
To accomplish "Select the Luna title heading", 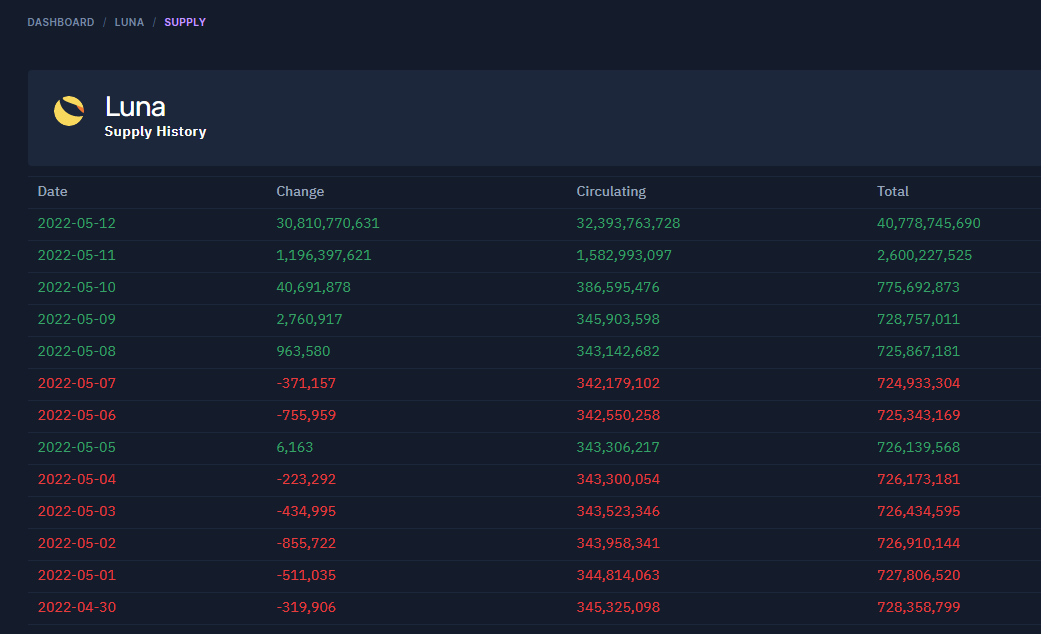I will [x=135, y=106].
